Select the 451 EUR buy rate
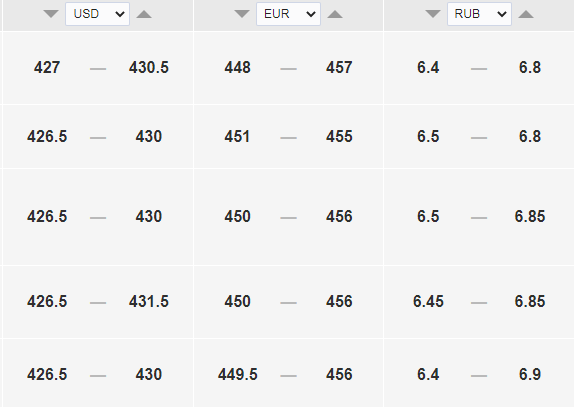 (x=238, y=136)
